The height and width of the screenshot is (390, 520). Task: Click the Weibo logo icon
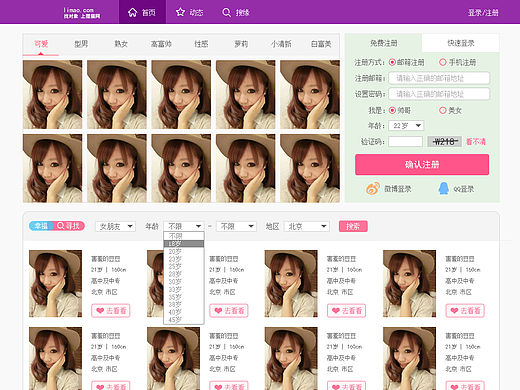(373, 188)
